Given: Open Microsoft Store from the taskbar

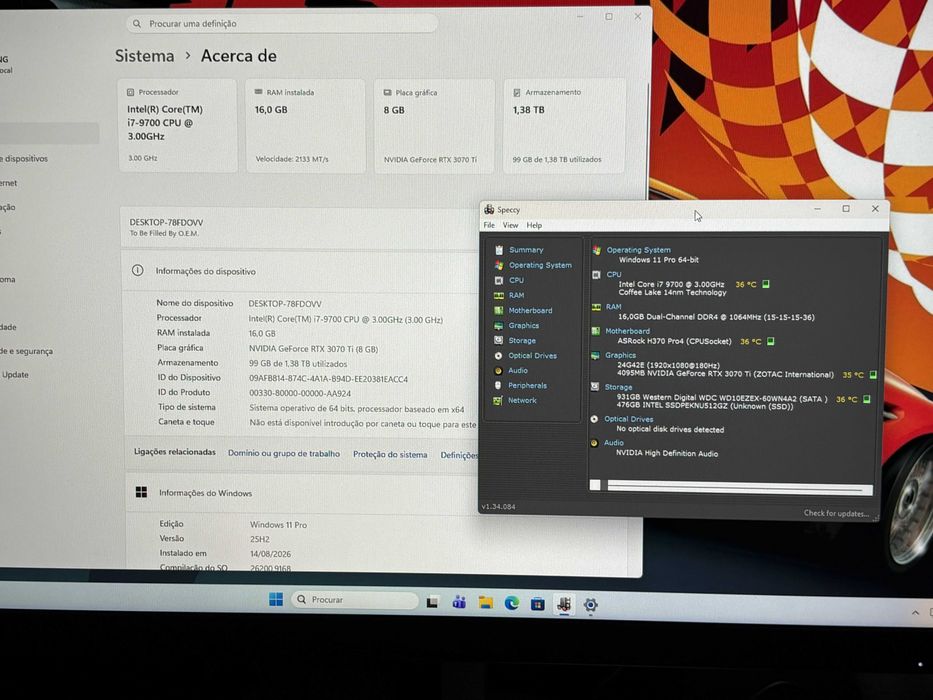Looking at the screenshot, I should click(538, 604).
